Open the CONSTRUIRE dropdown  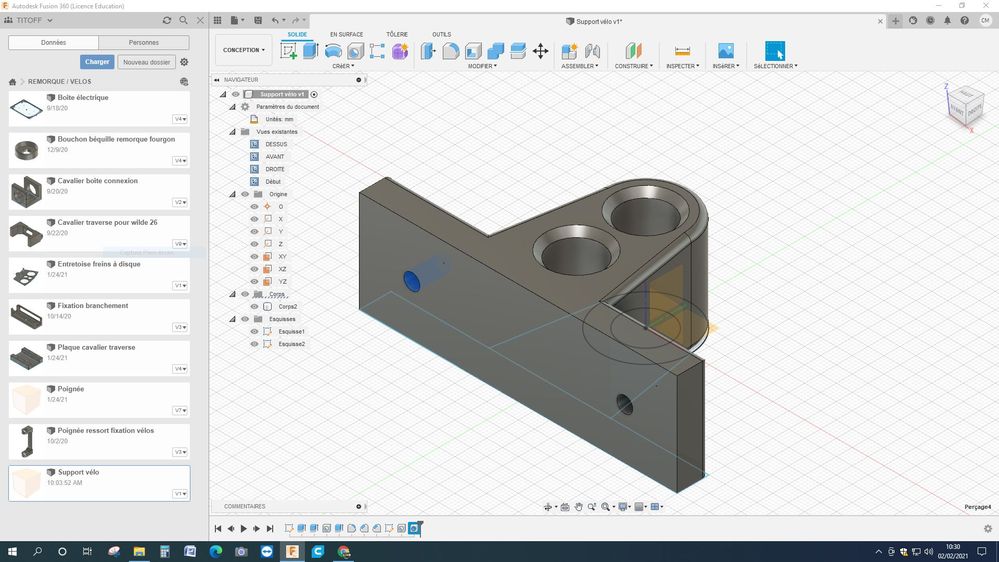click(x=634, y=66)
